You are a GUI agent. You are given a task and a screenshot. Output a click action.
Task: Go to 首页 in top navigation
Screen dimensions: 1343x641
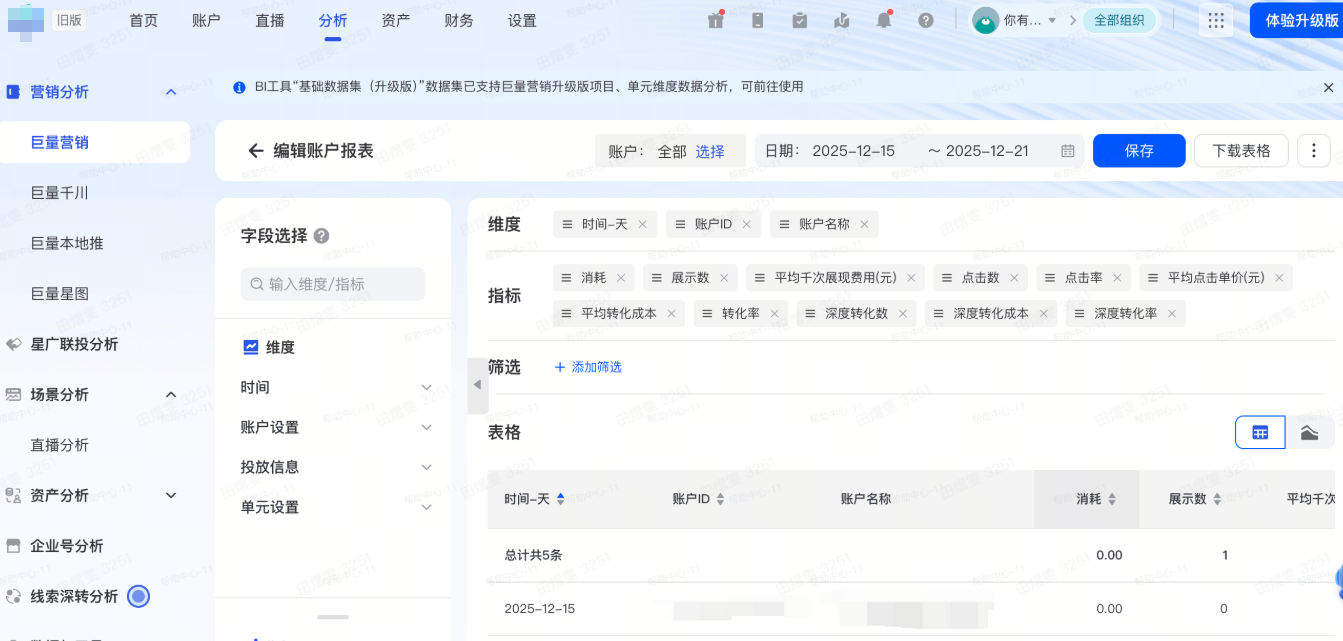click(x=144, y=21)
